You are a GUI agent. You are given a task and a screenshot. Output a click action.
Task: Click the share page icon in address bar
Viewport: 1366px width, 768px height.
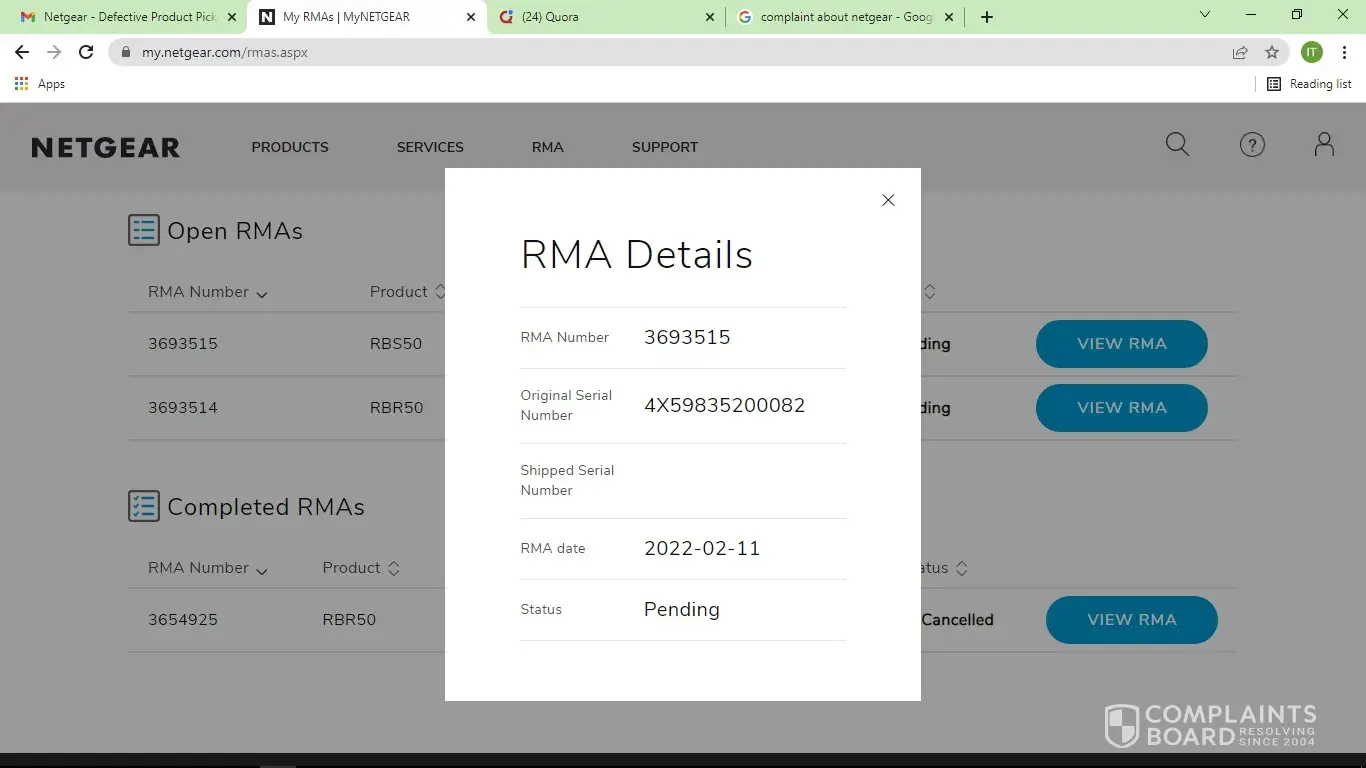tap(1240, 52)
